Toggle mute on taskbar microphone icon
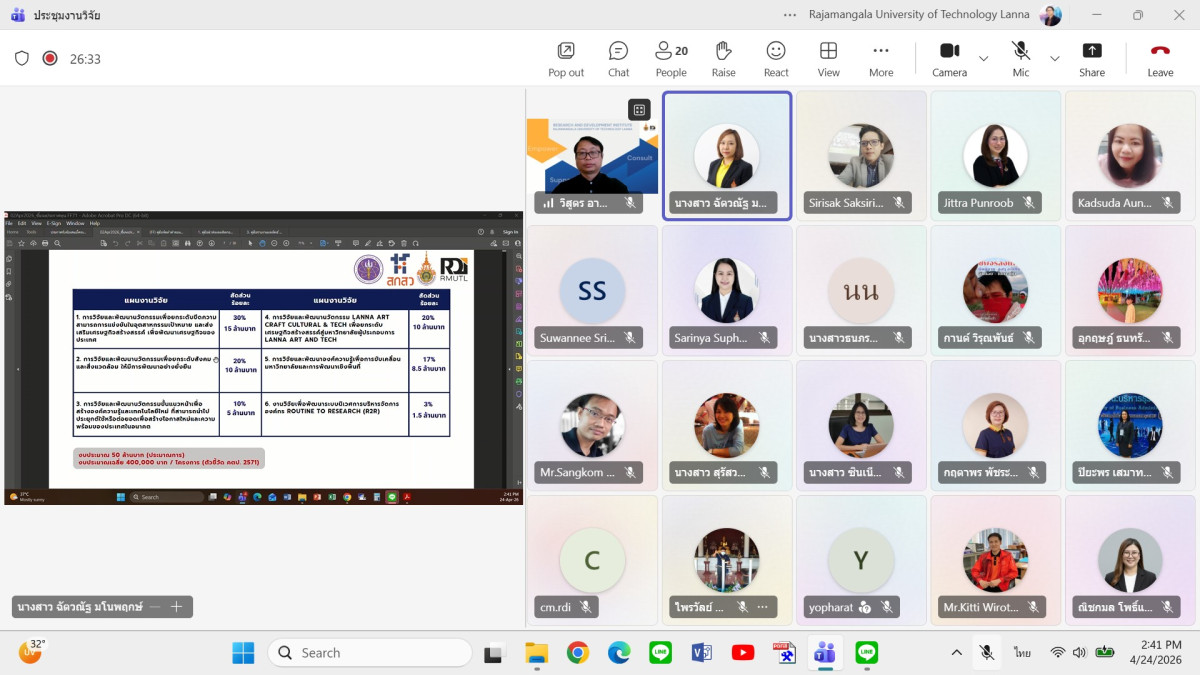The height and width of the screenshot is (675, 1200). (987, 653)
